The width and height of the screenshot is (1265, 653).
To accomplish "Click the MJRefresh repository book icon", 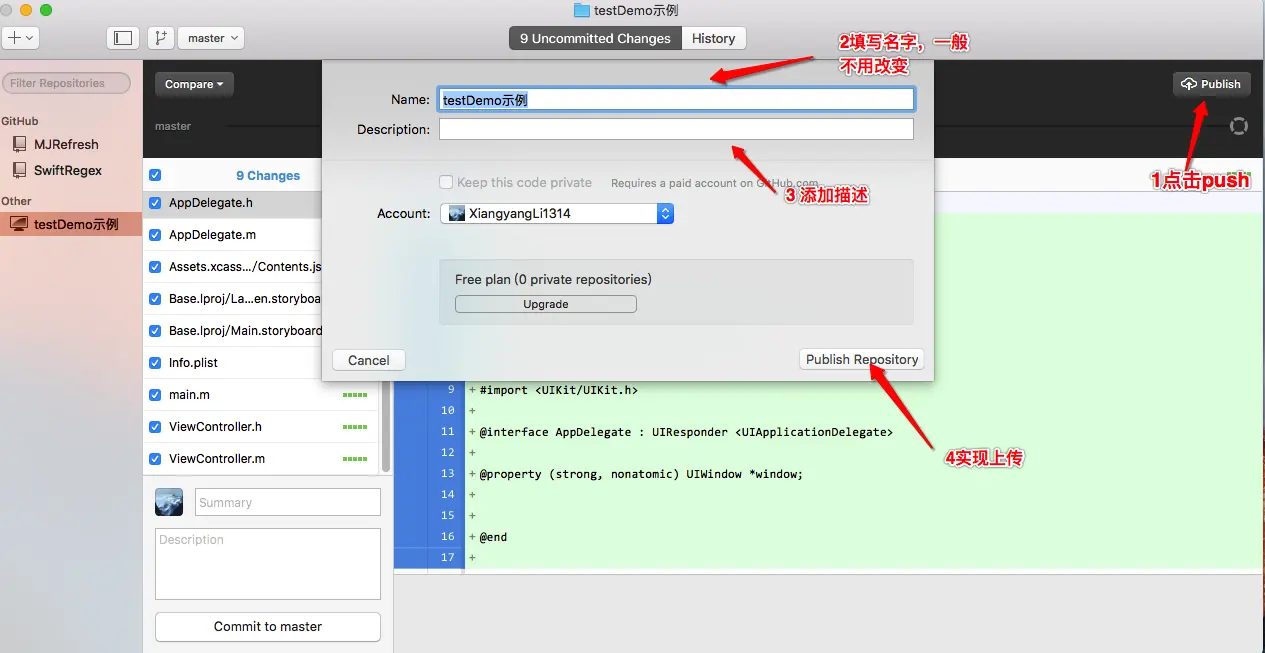I will [19, 144].
